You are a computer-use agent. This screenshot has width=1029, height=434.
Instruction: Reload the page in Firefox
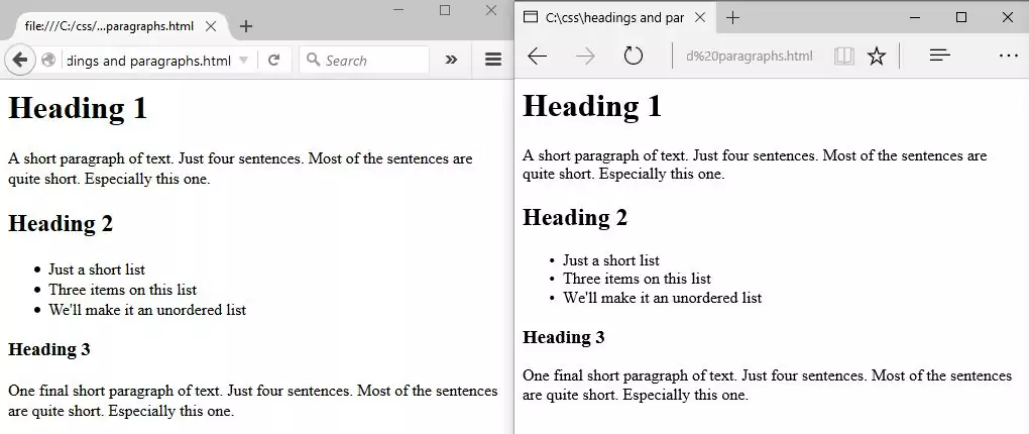click(x=274, y=60)
